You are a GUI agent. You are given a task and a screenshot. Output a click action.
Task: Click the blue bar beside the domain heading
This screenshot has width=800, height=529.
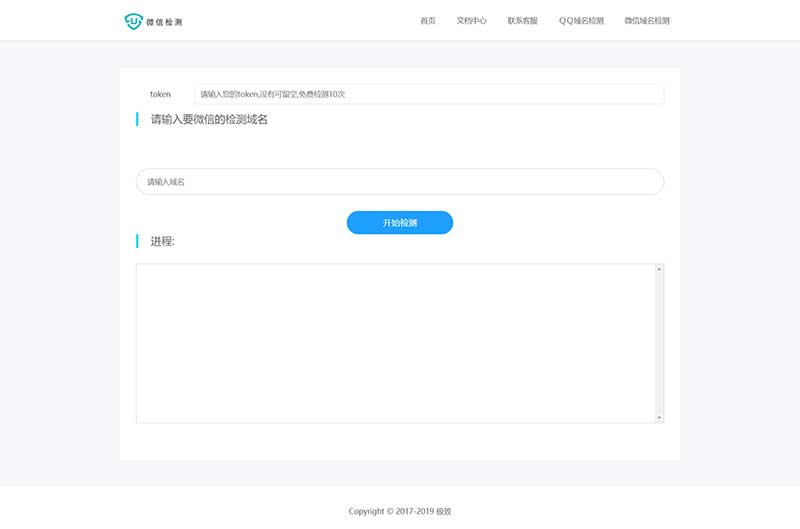[137, 120]
